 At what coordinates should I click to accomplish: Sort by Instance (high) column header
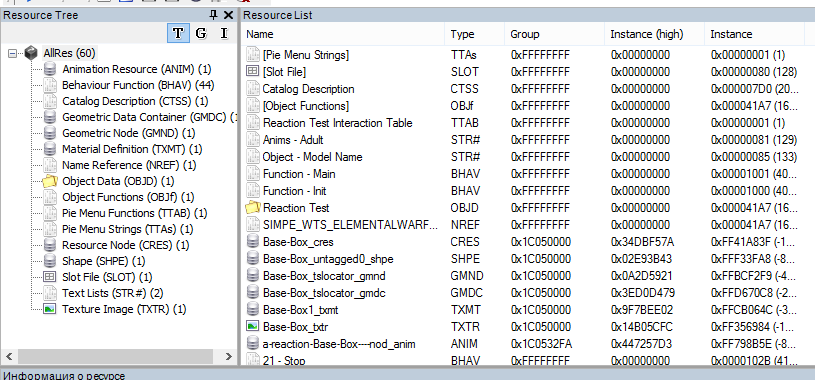tap(654, 34)
